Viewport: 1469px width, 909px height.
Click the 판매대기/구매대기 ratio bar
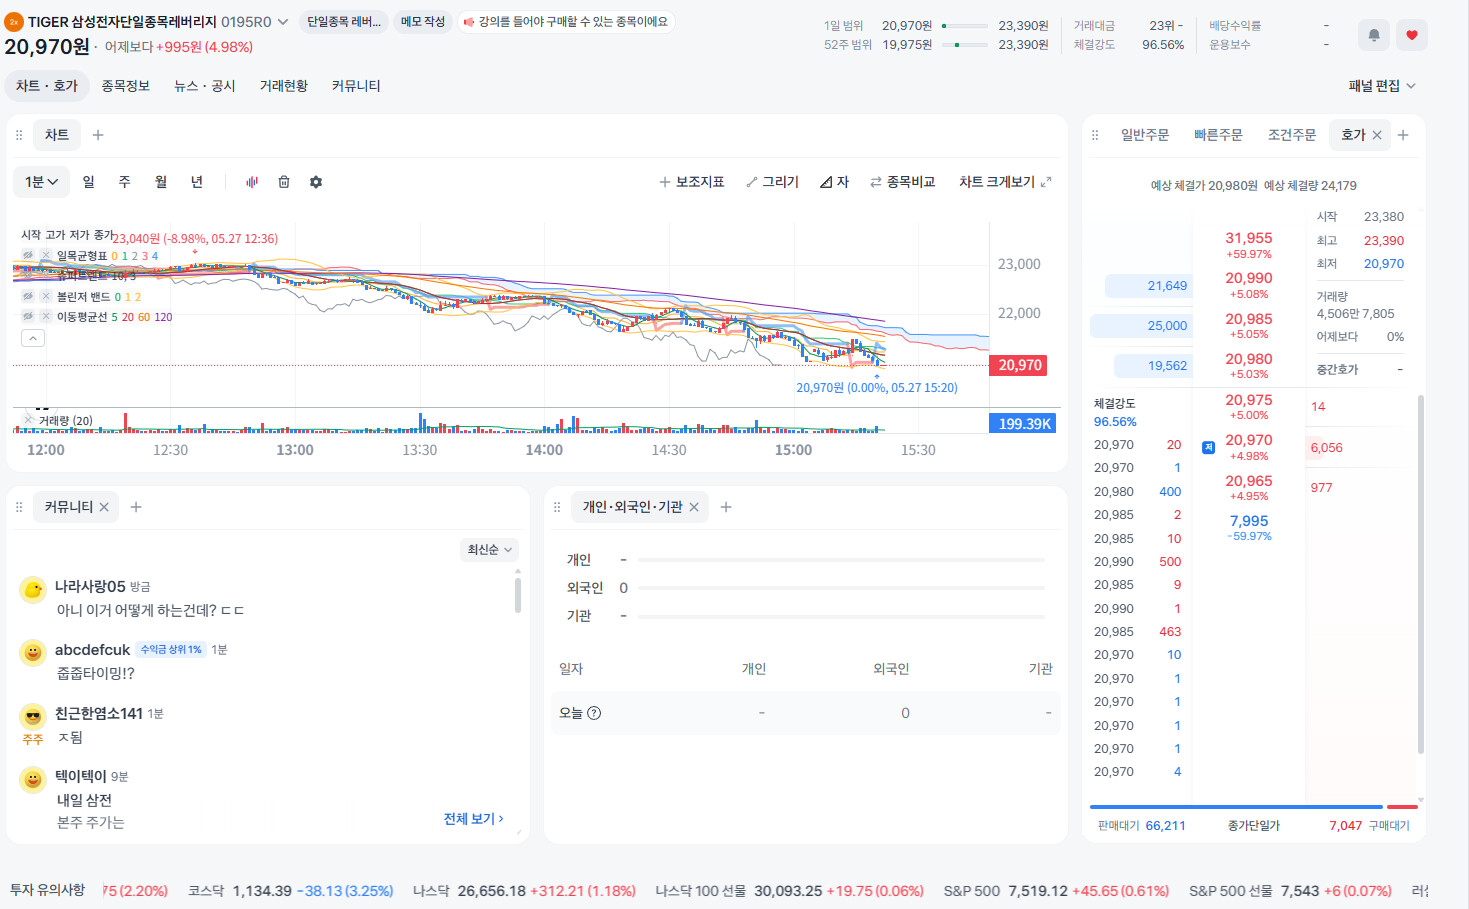coord(1254,806)
